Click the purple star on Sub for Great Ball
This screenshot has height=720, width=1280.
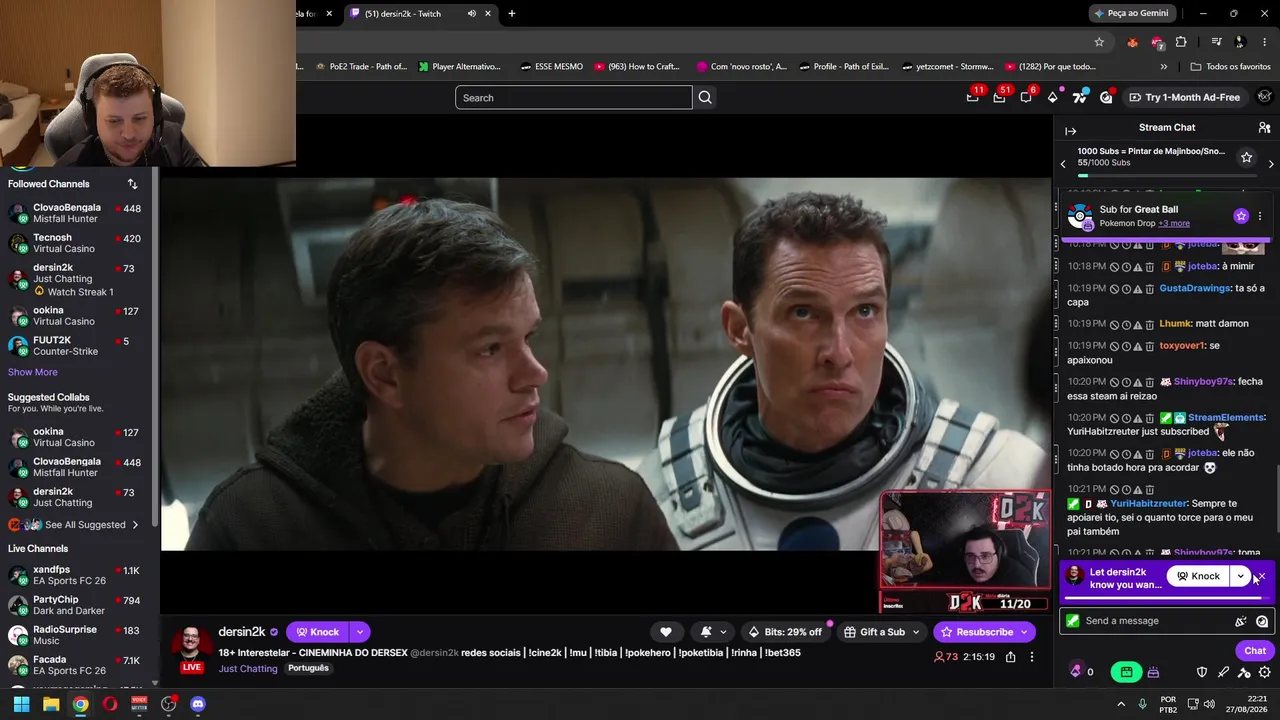pos(1241,216)
